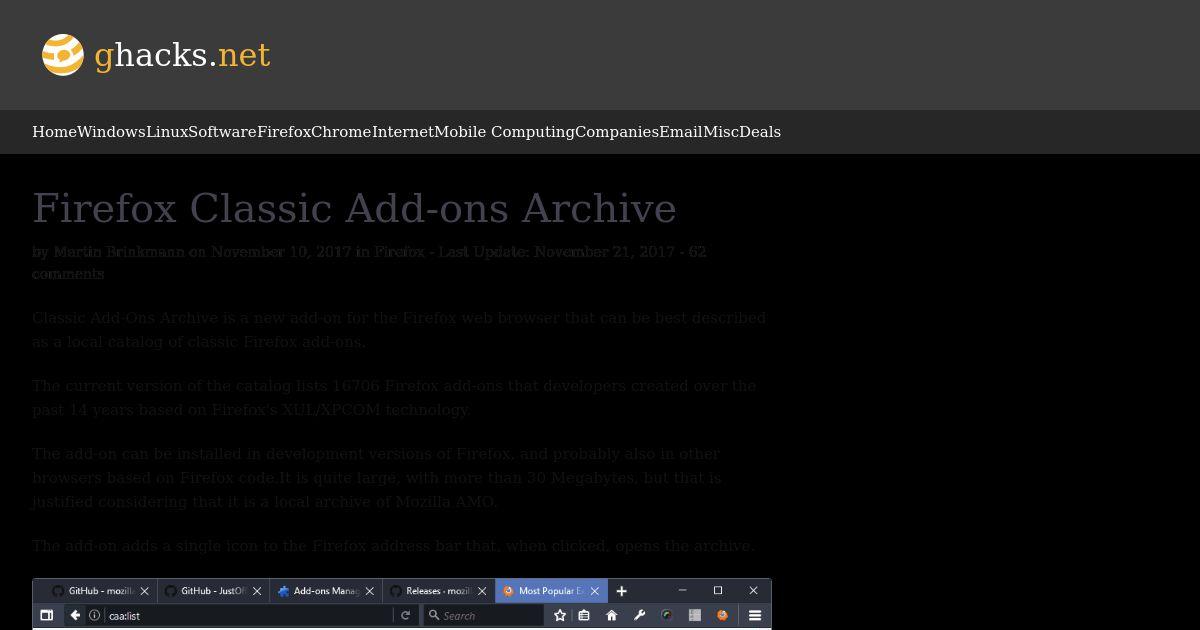Open the Software section
Image resolution: width=1200 pixels, height=630 pixels.
point(222,132)
